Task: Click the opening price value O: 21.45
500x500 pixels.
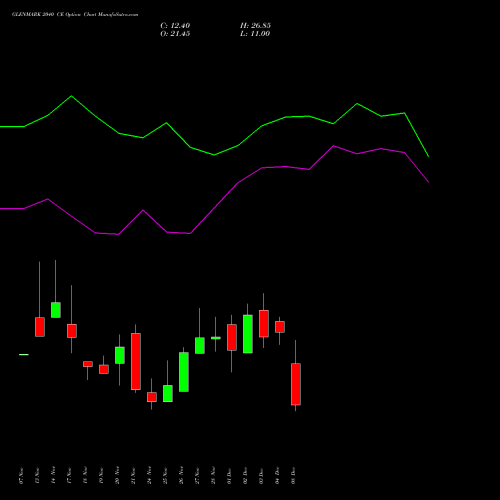Action: pos(175,34)
